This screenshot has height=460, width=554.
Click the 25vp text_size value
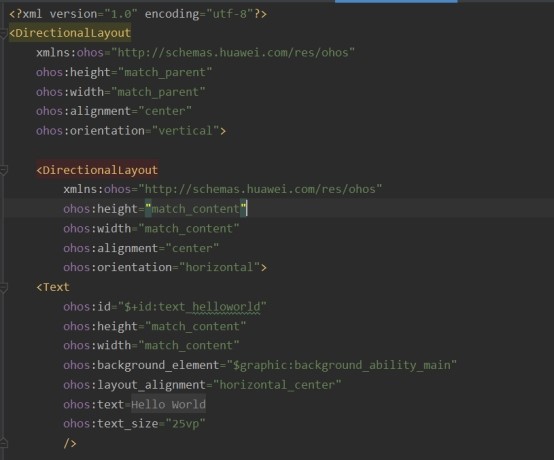point(185,424)
